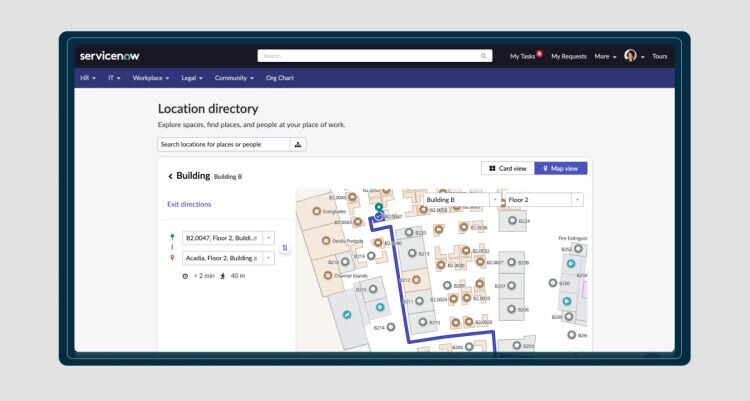Open the Workplace menu
This screenshot has width=750, height=401.
coord(151,77)
